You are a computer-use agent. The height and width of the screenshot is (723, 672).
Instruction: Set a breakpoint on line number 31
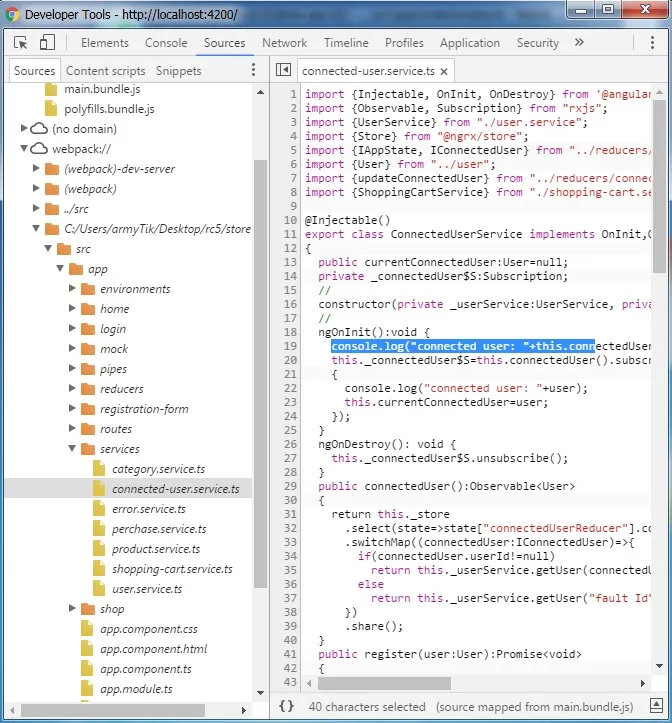pyautogui.click(x=290, y=514)
